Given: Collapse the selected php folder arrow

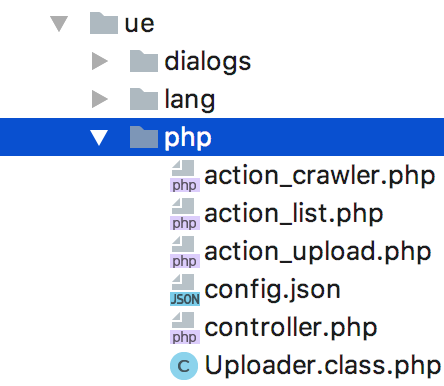Looking at the screenshot, I should [x=99, y=138].
